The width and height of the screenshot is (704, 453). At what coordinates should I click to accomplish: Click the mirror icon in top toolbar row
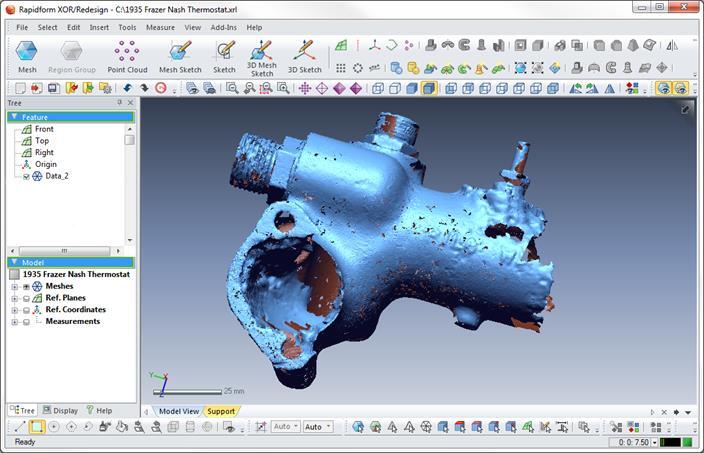672,45
